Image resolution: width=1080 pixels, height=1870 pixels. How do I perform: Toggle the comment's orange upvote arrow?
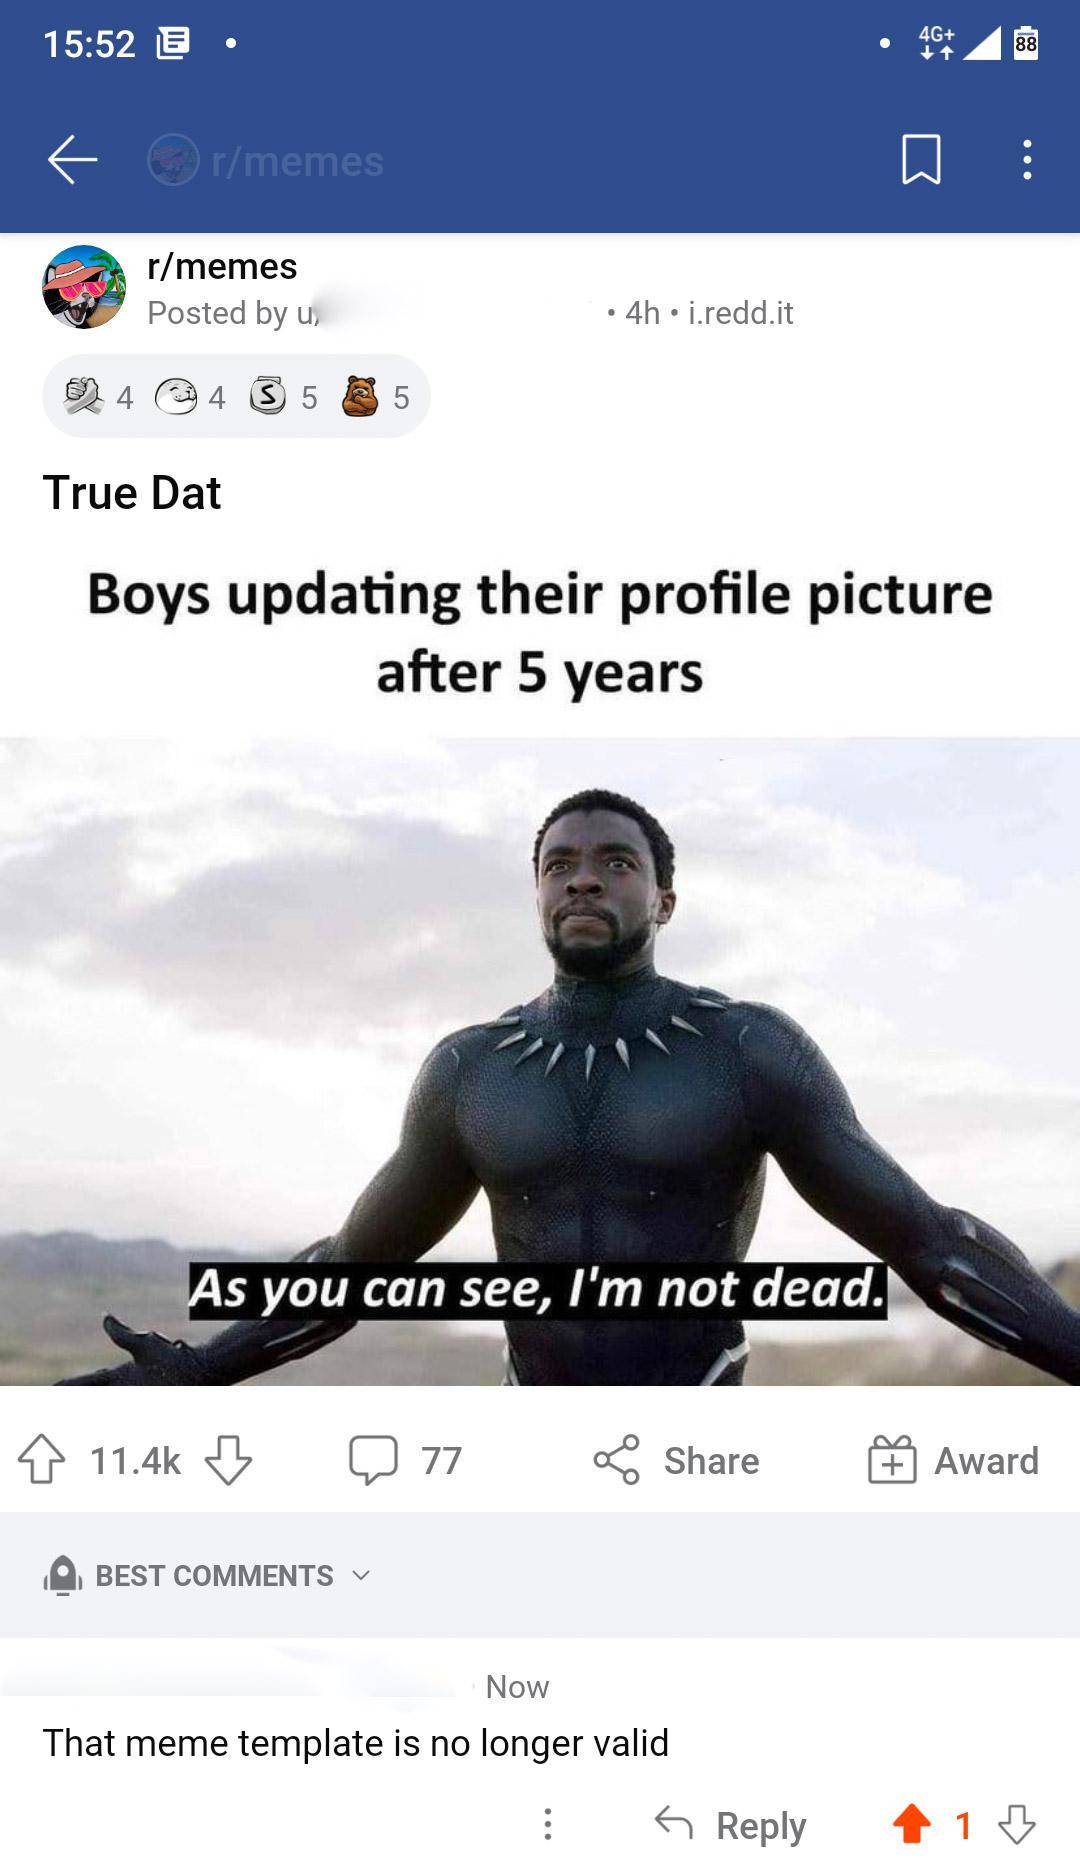[911, 1824]
